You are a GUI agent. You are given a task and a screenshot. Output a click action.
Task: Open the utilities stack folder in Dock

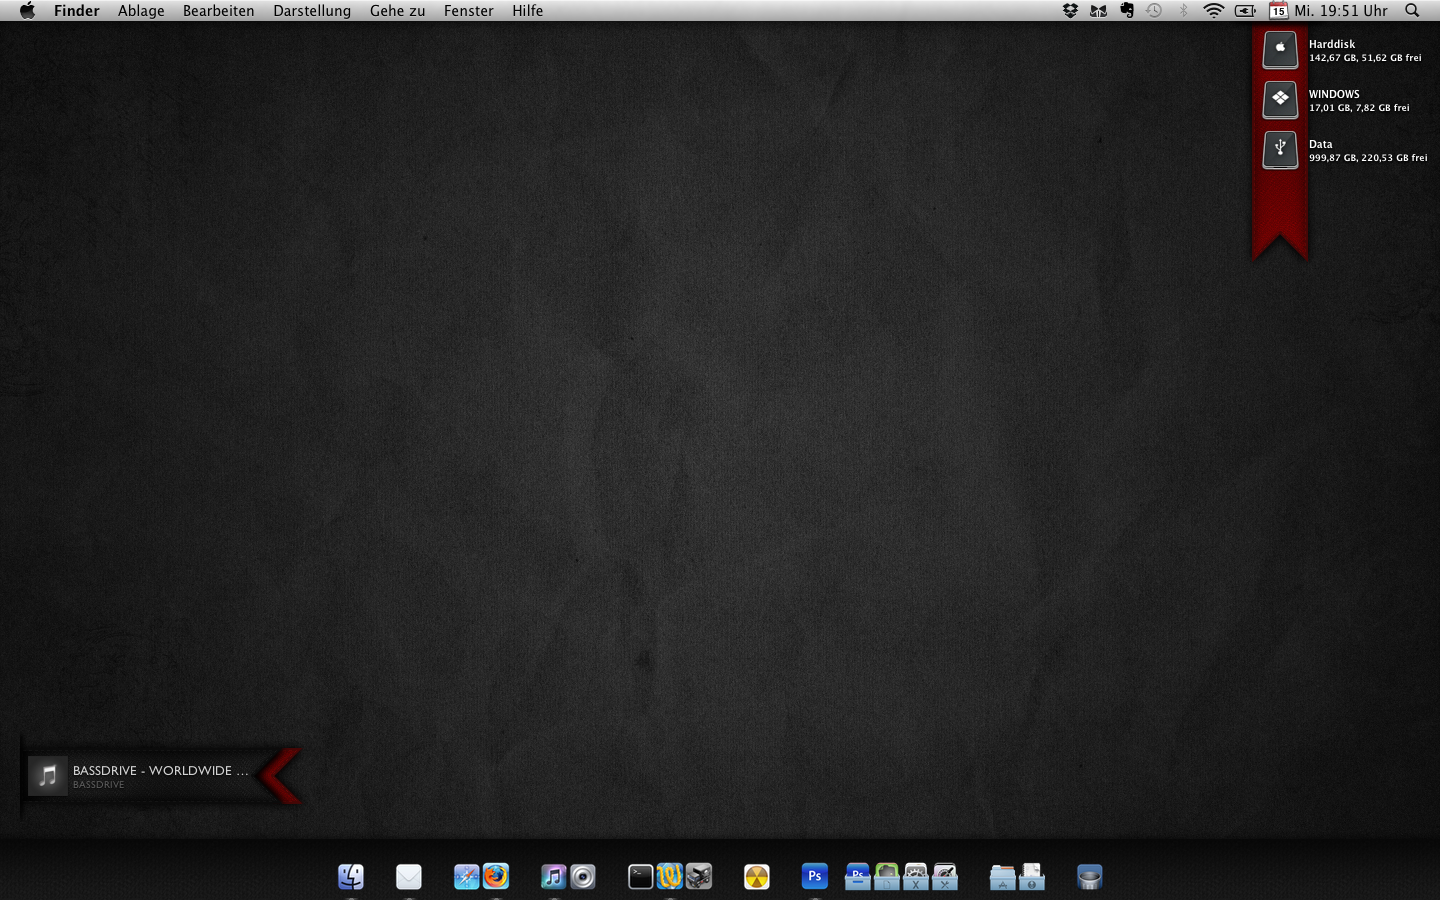pos(945,877)
